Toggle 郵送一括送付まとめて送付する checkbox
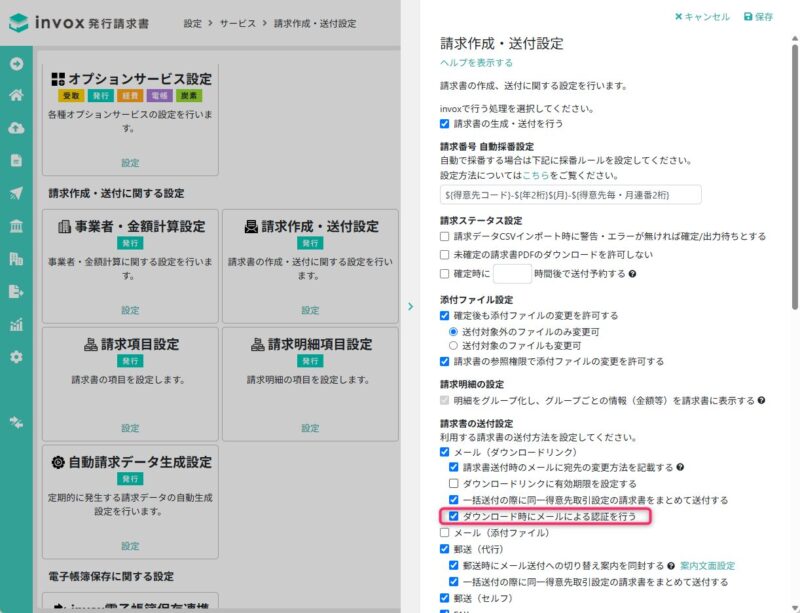The image size is (800, 613). pyautogui.click(x=454, y=581)
